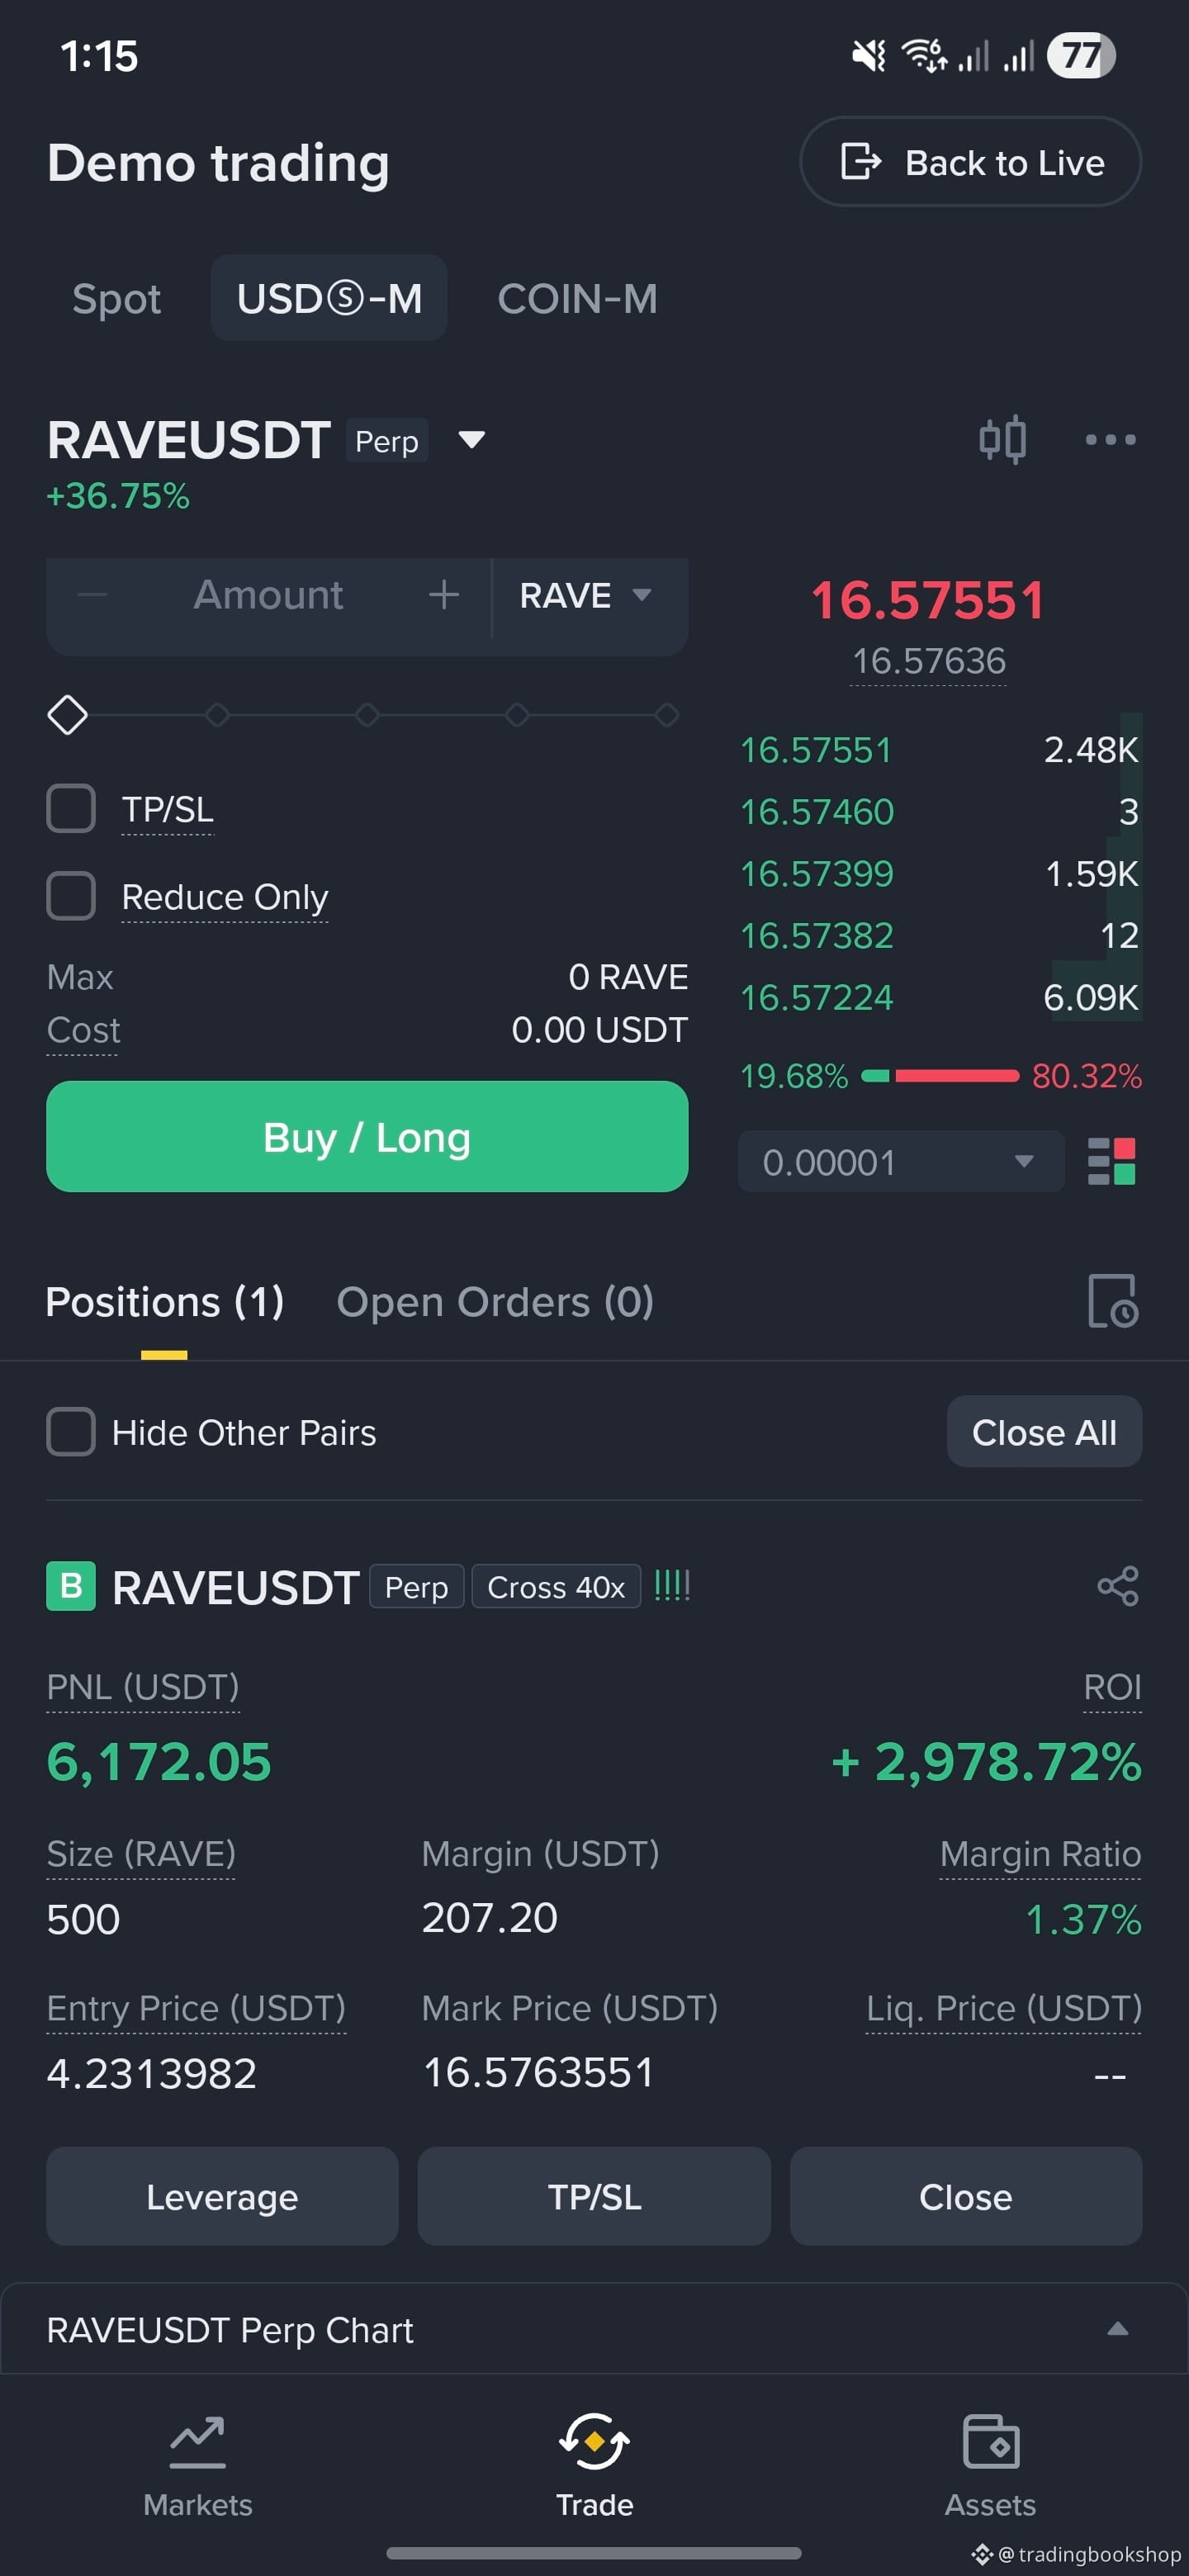Viewport: 1189px width, 2576px height.
Task: Check Hide Other Pairs
Action: 71,1432
